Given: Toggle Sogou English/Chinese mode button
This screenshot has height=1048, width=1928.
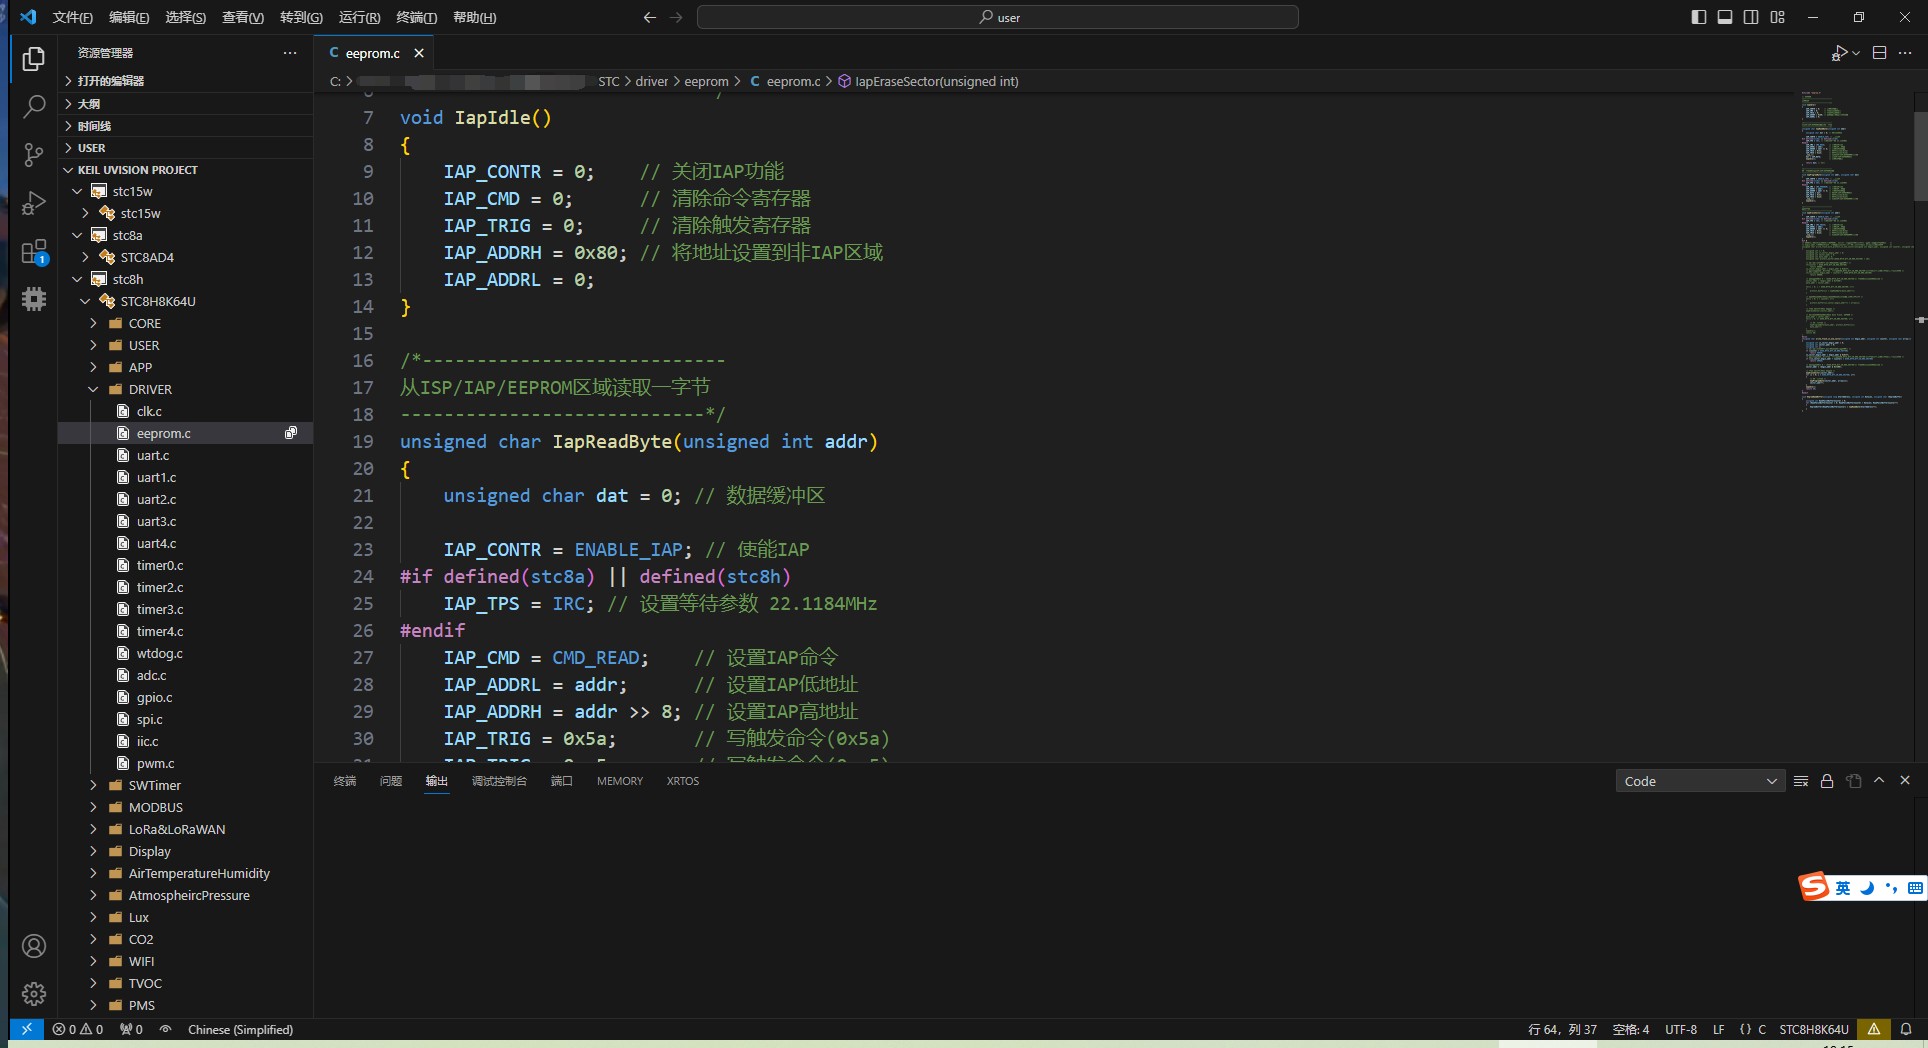Looking at the screenshot, I should [1843, 888].
